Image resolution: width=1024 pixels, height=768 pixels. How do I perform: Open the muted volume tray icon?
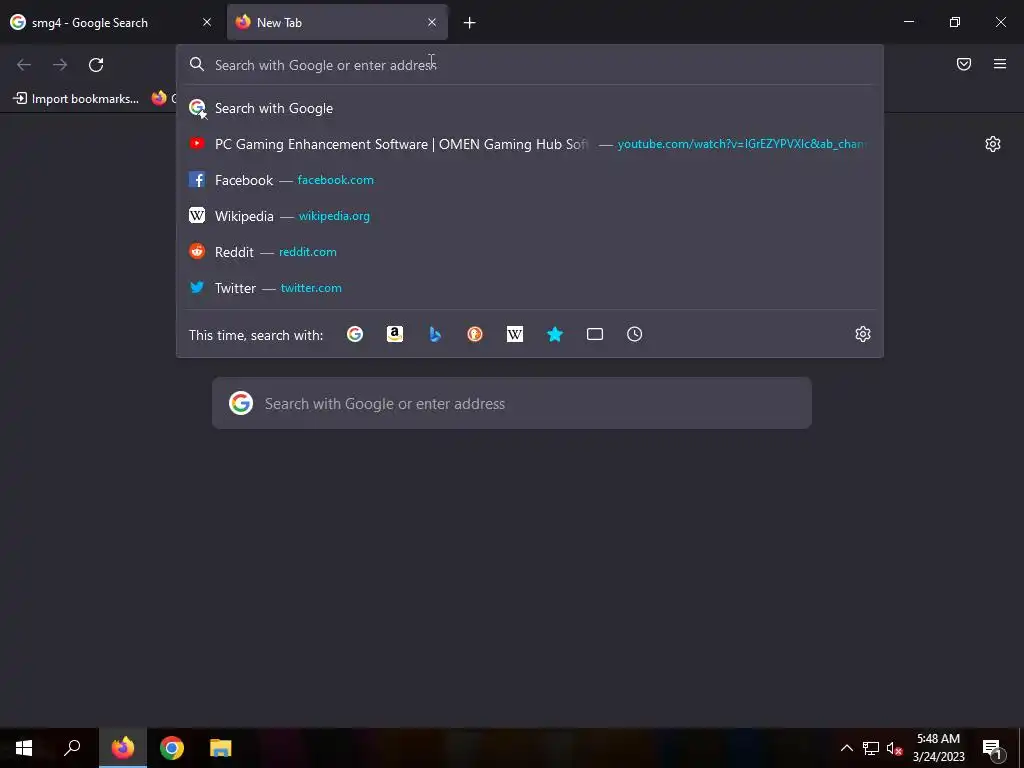click(894, 748)
